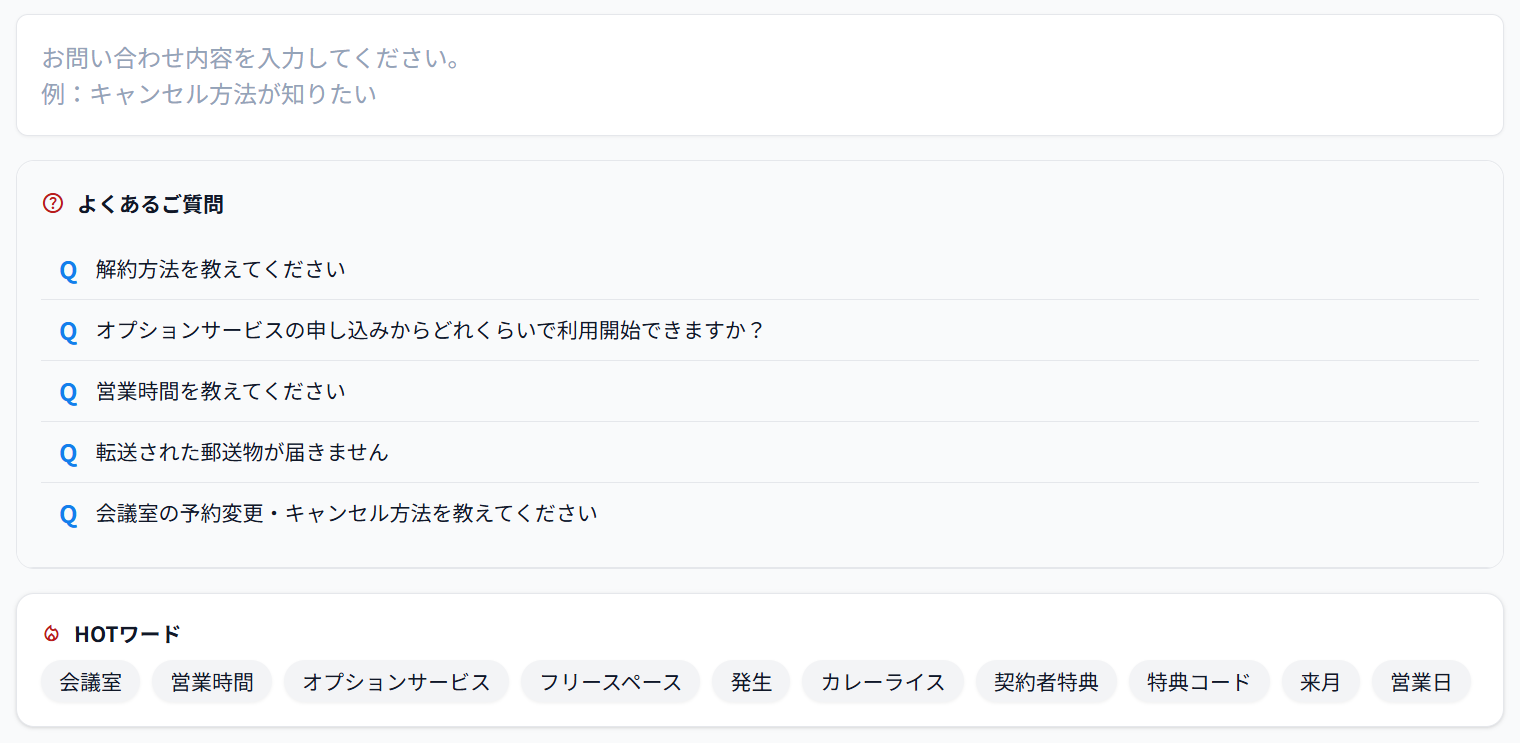Click the Q icon for the mail forwarding question

tap(68, 453)
